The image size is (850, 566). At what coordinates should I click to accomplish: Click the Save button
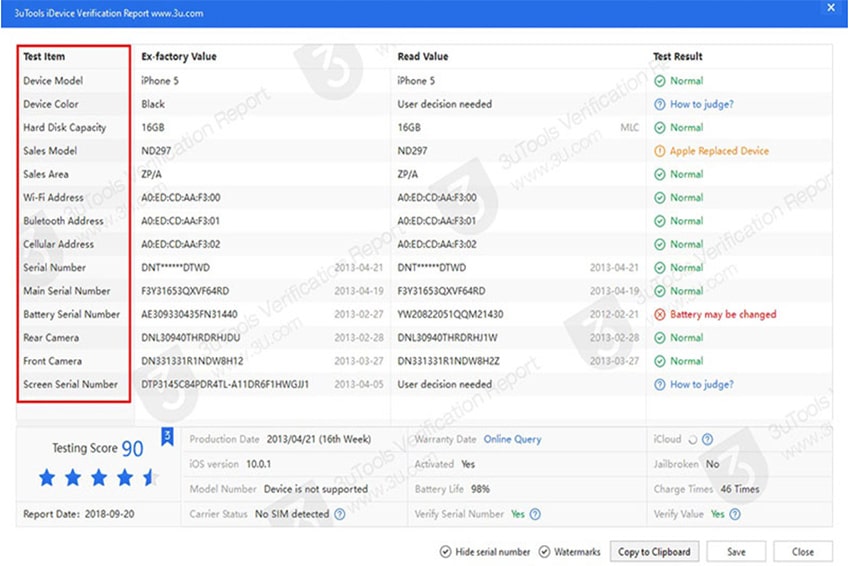pos(736,551)
